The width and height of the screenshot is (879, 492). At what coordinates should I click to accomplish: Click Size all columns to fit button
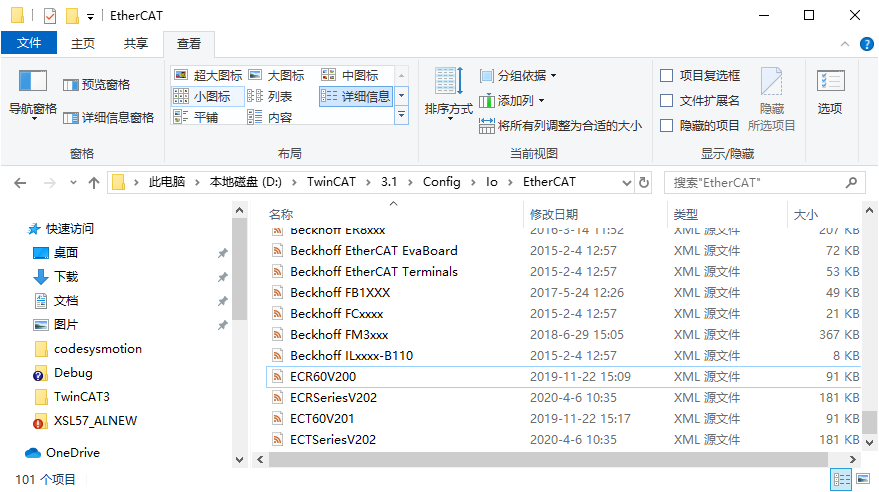[561, 126]
